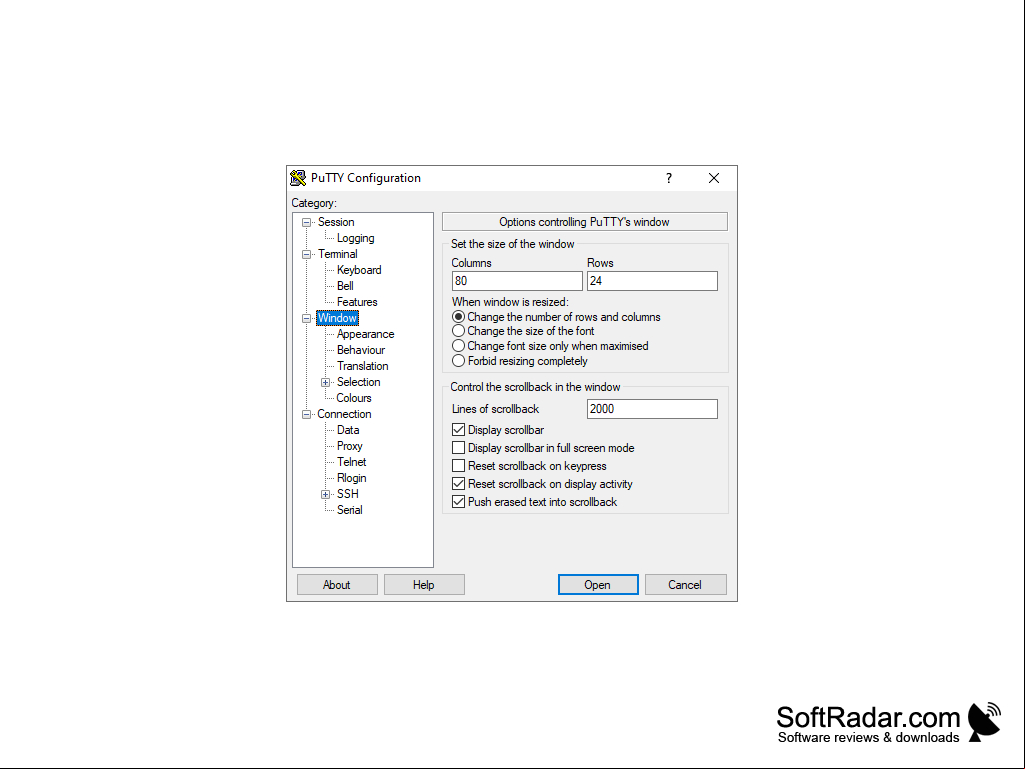Open the Proxy category
Screen dimensions: 1025x769
pyautogui.click(x=350, y=447)
